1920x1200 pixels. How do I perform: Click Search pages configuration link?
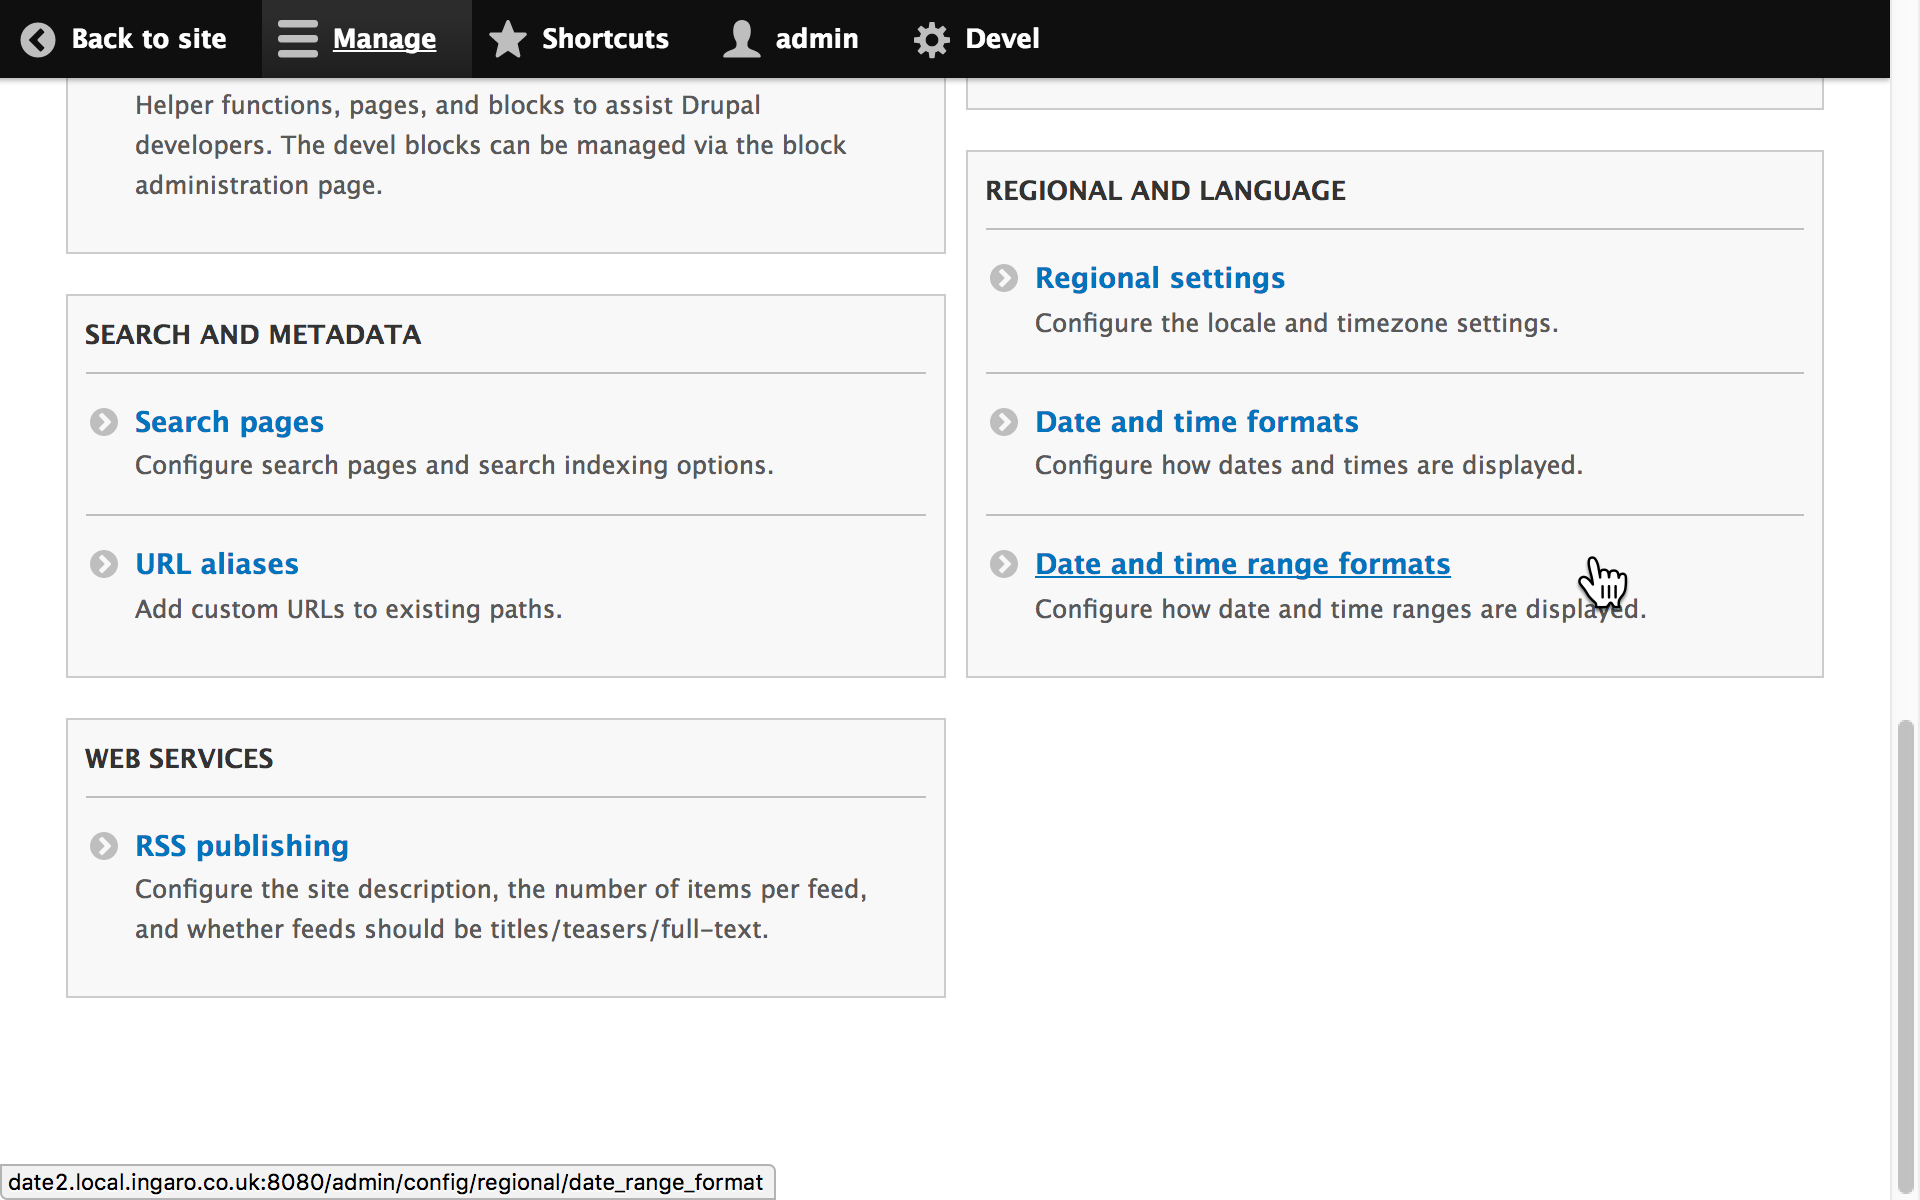[229, 420]
